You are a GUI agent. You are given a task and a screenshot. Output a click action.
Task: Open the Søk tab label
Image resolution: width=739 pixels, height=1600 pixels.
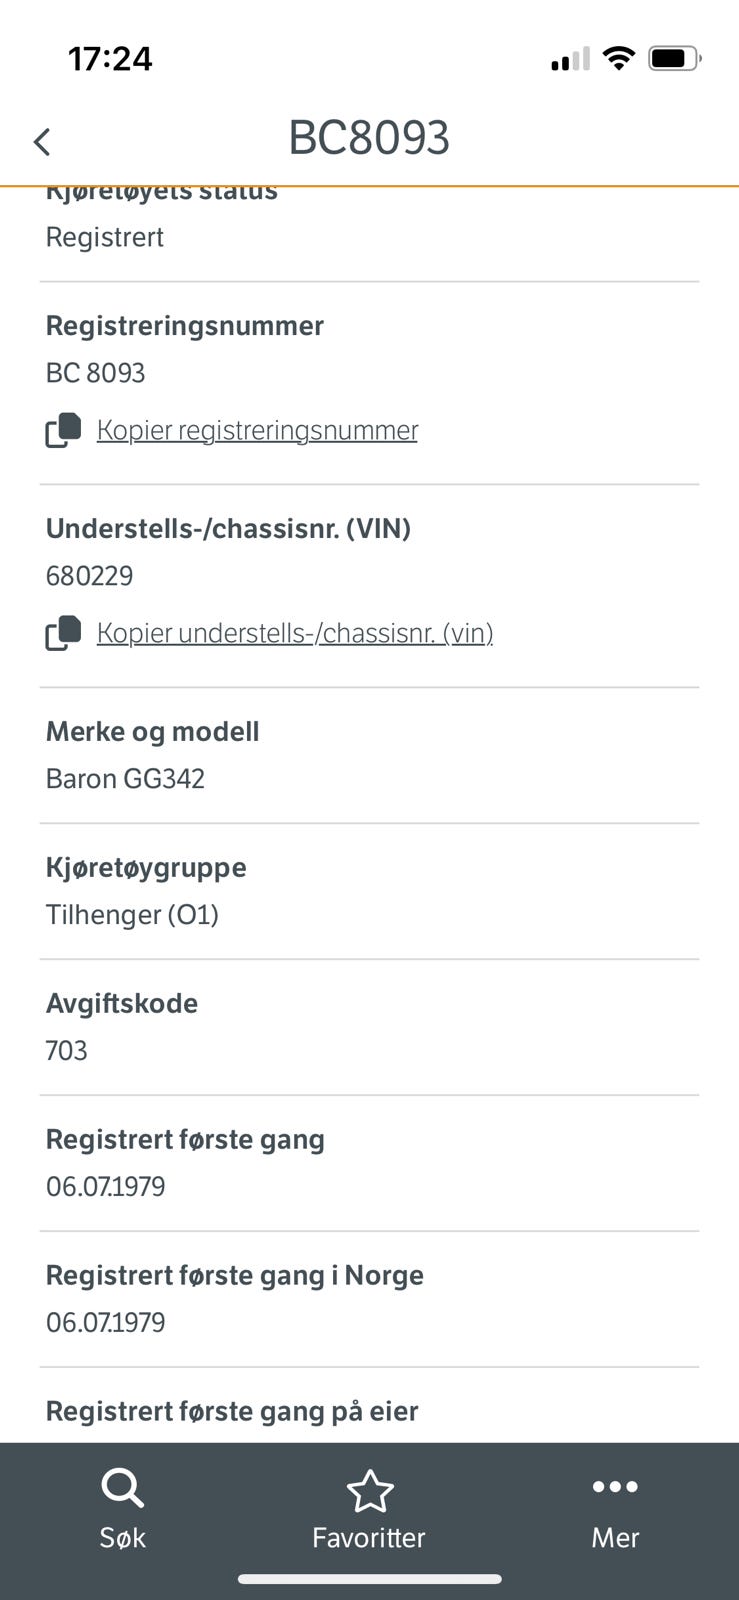[x=122, y=1538]
